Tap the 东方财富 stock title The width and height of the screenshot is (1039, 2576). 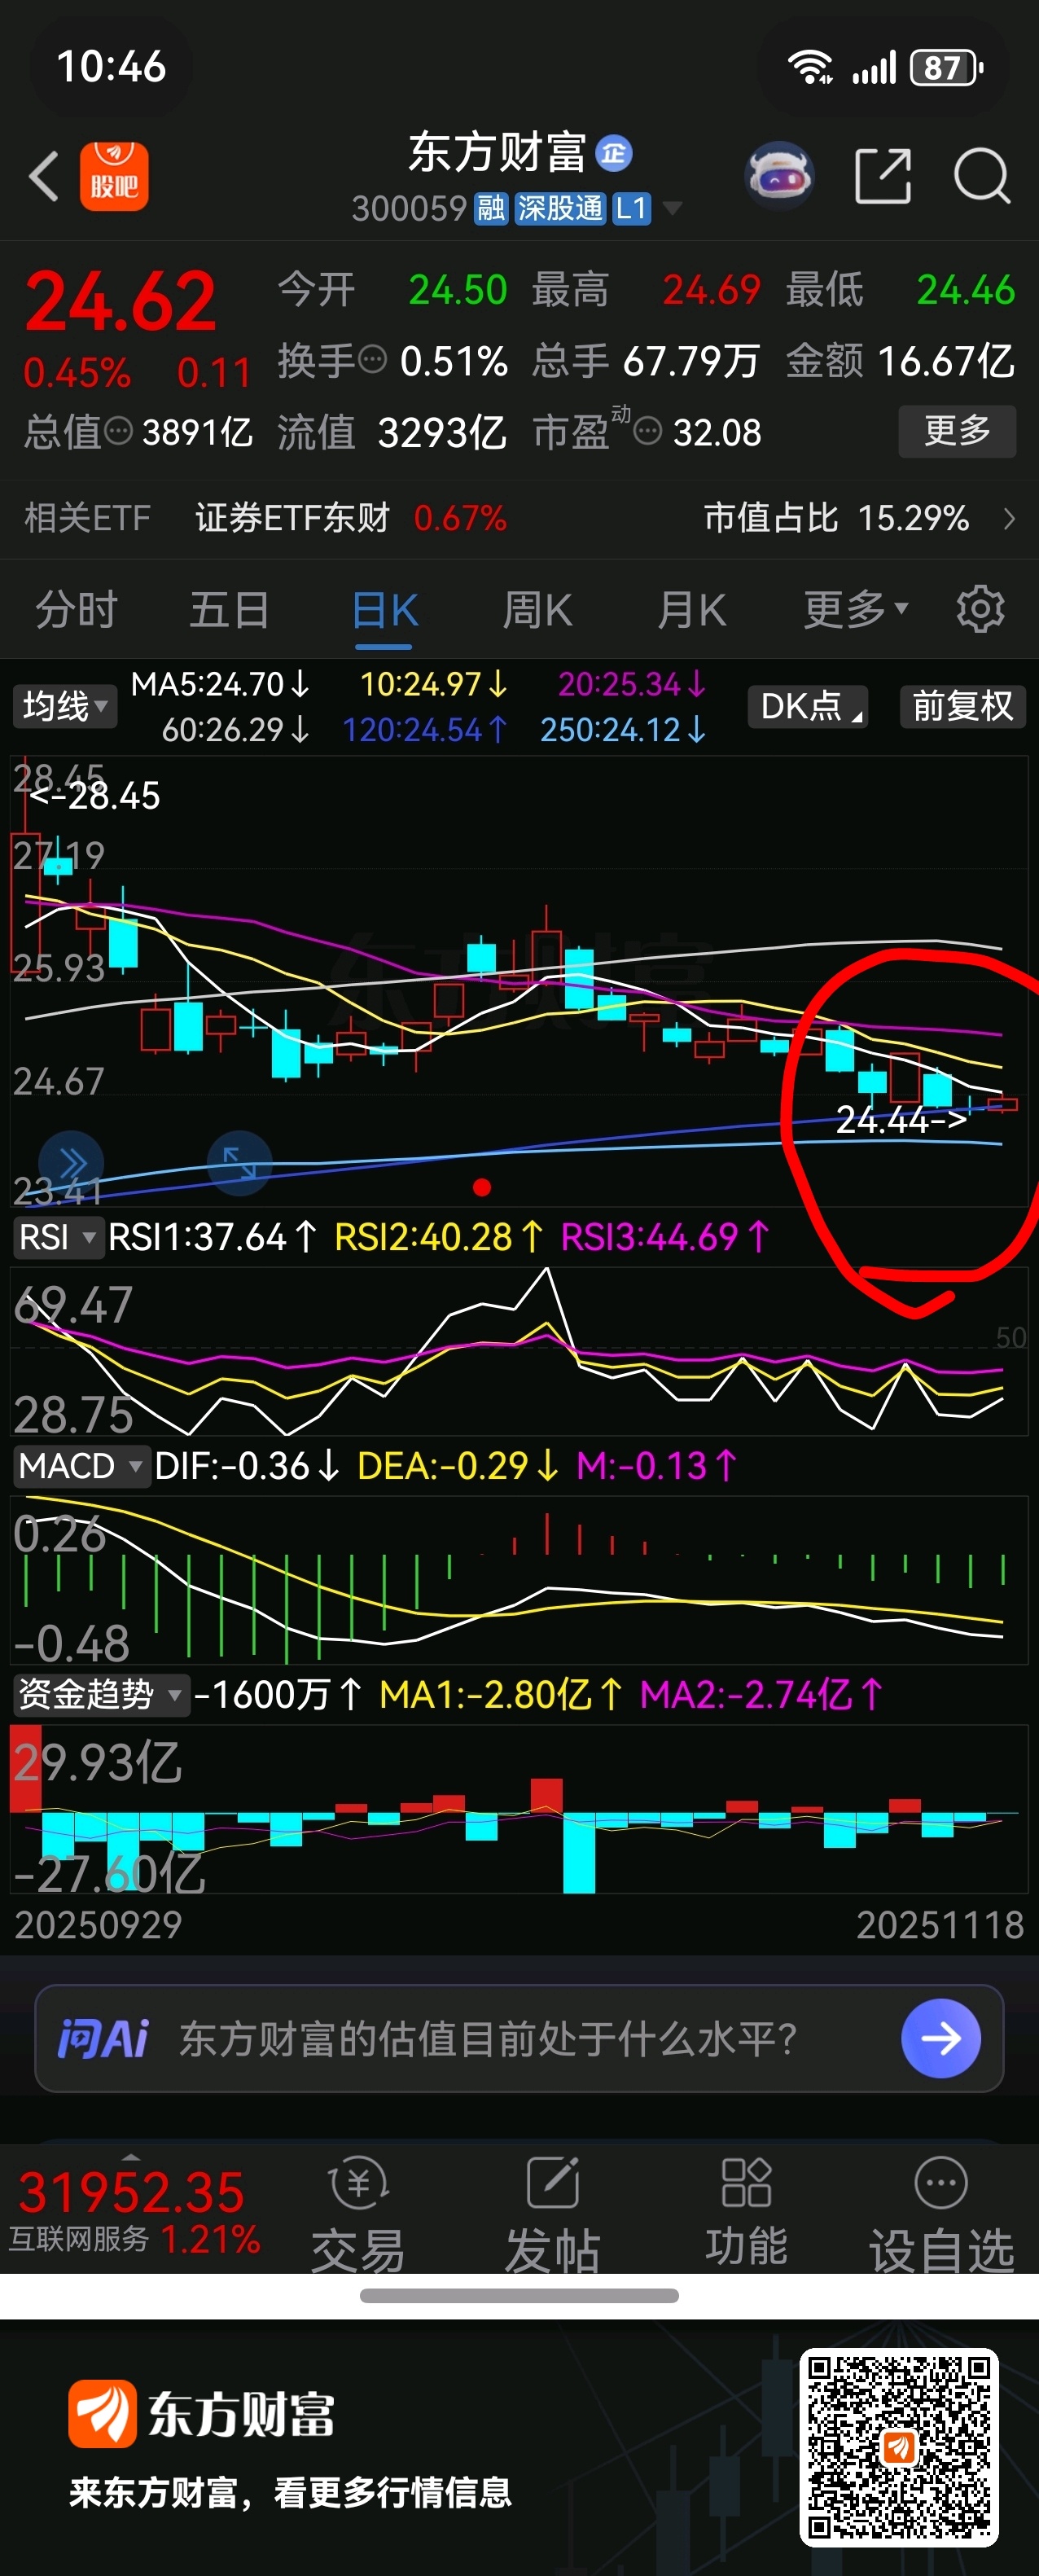(x=497, y=152)
